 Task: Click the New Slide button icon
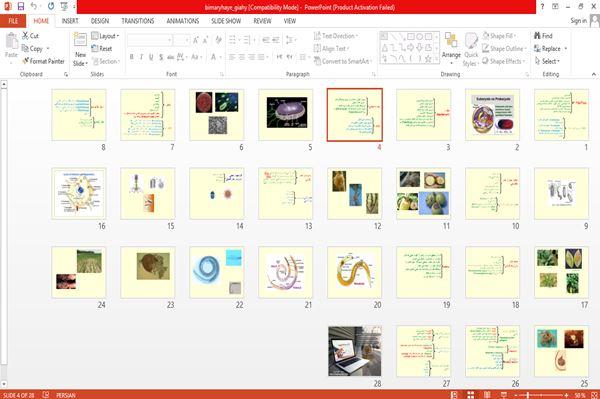pyautogui.click(x=80, y=40)
